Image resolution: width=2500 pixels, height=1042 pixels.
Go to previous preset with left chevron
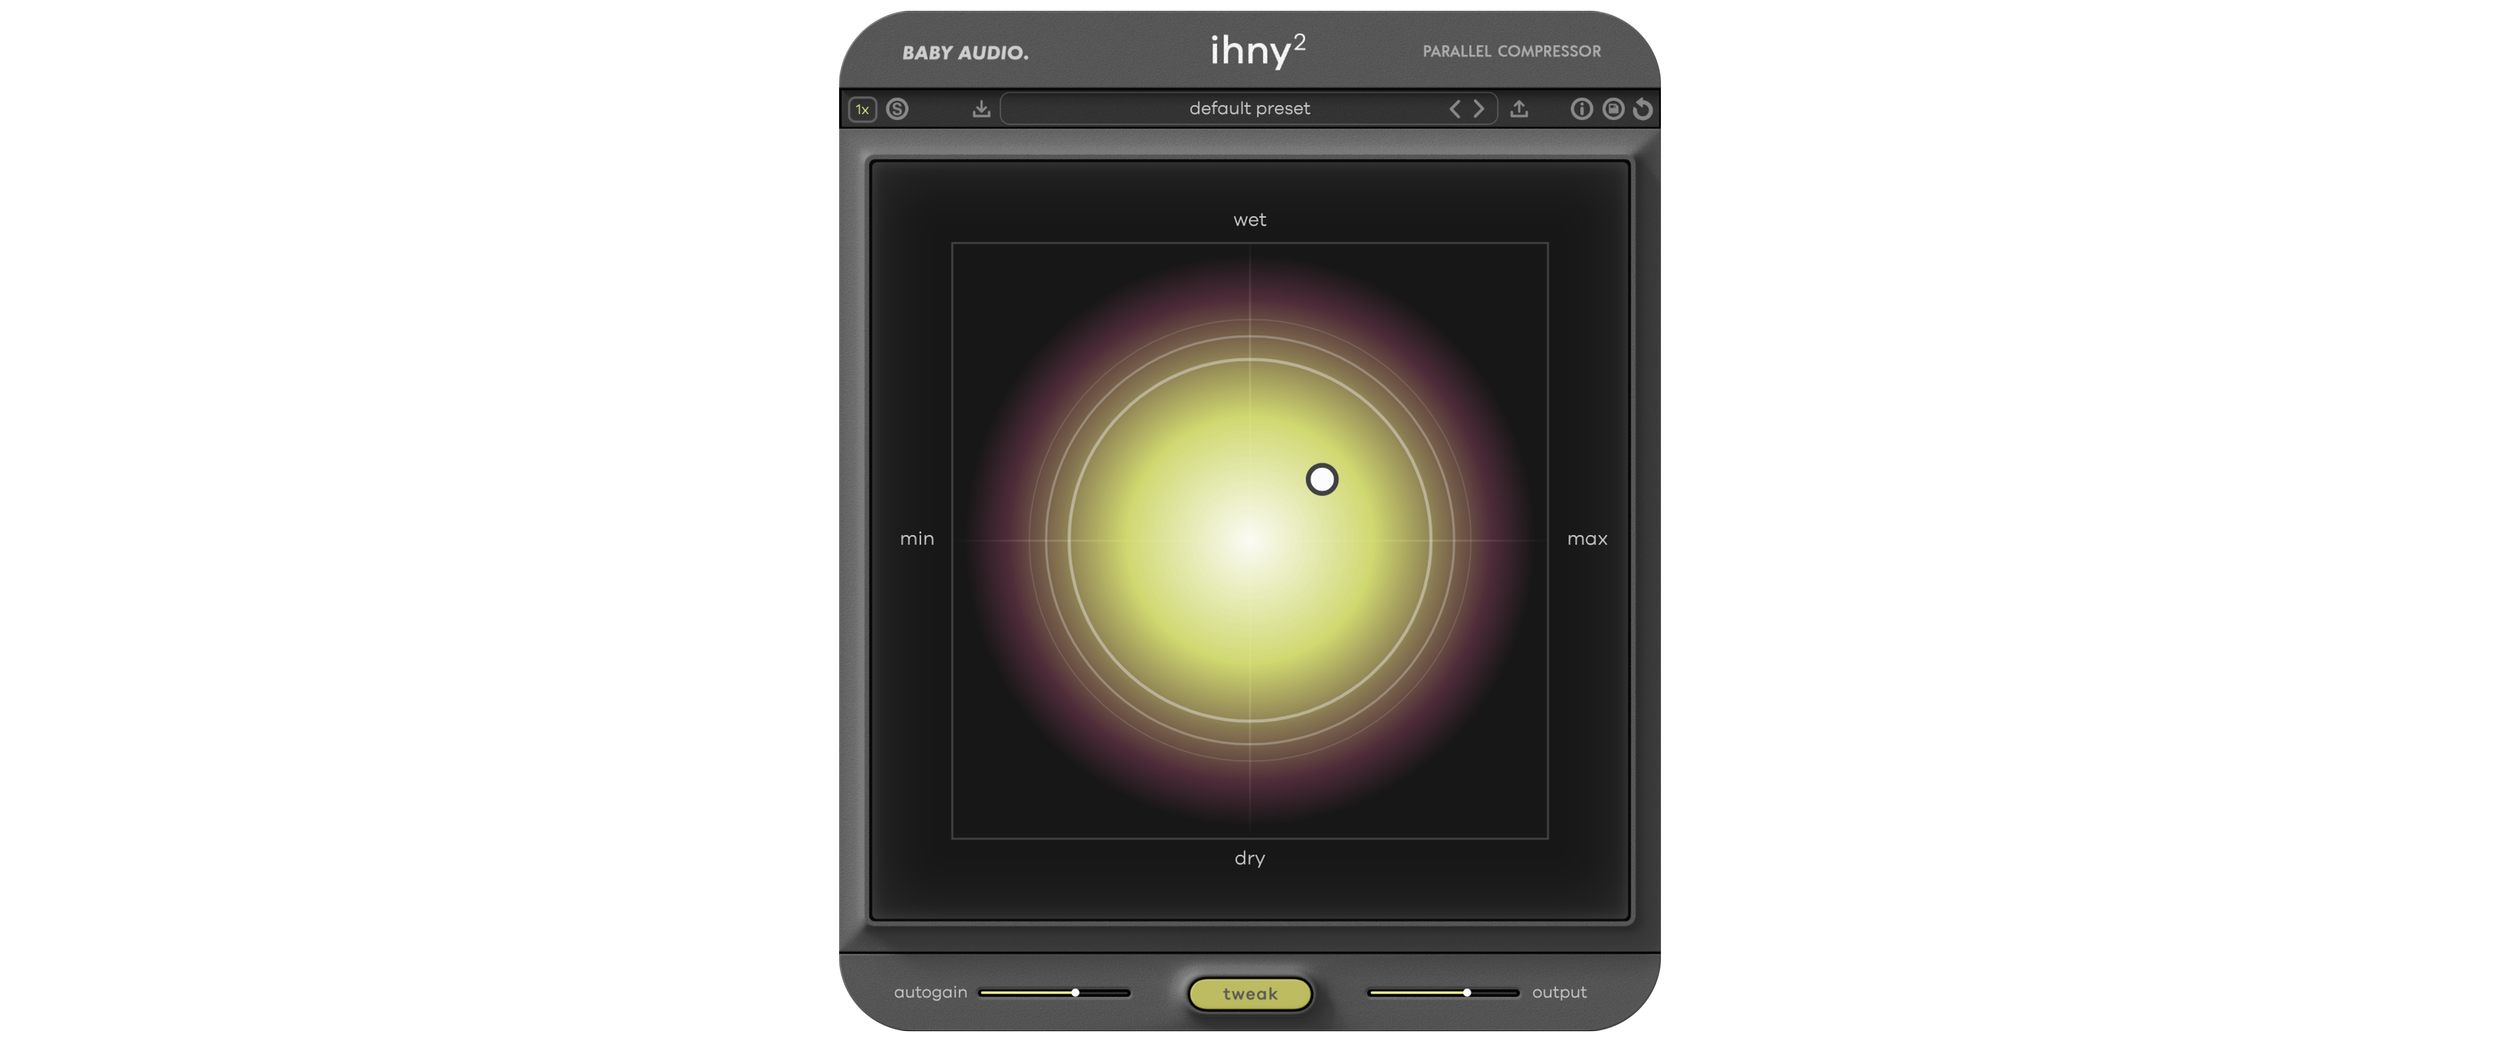coord(1455,109)
